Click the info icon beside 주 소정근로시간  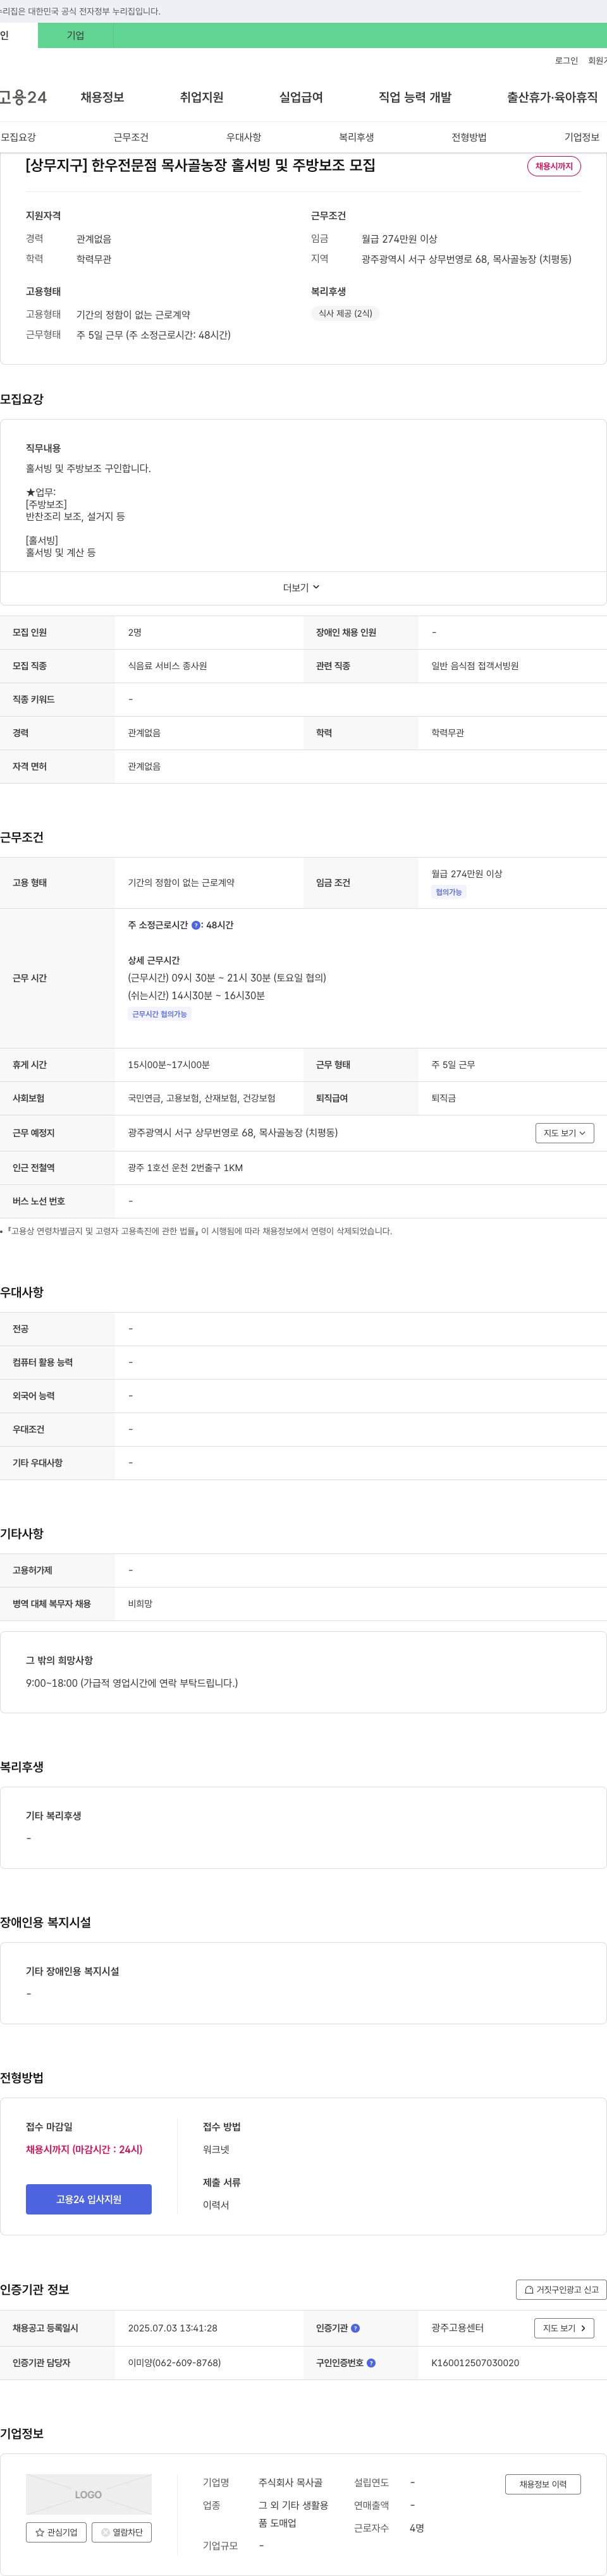196,925
